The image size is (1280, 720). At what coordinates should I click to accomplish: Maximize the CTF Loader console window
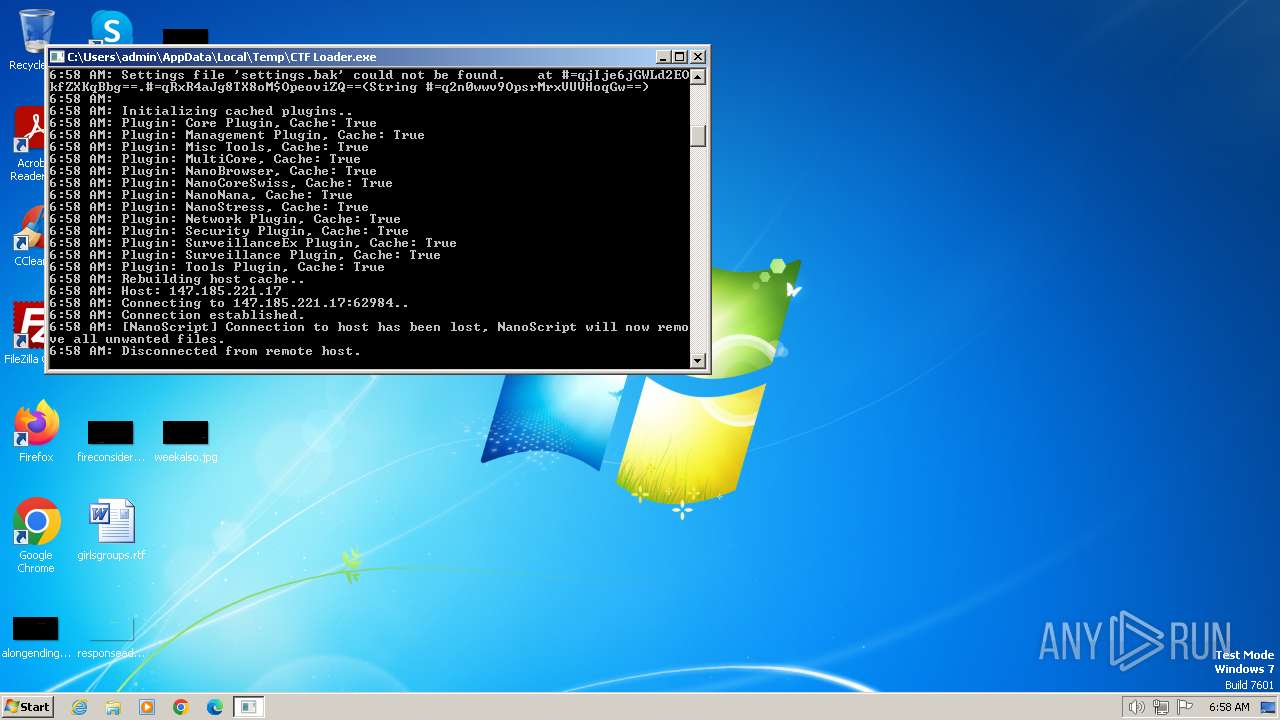click(679, 57)
